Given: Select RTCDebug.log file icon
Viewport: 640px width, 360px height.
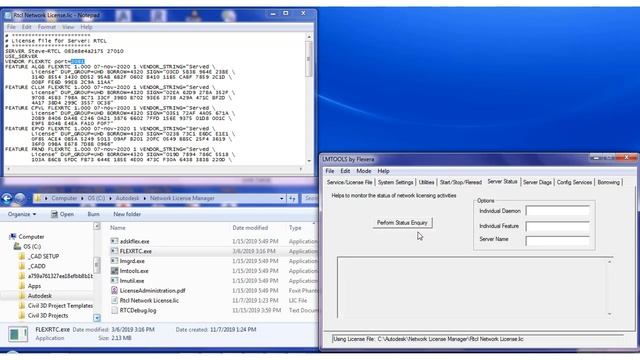Looking at the screenshot, I should (x=114, y=310).
